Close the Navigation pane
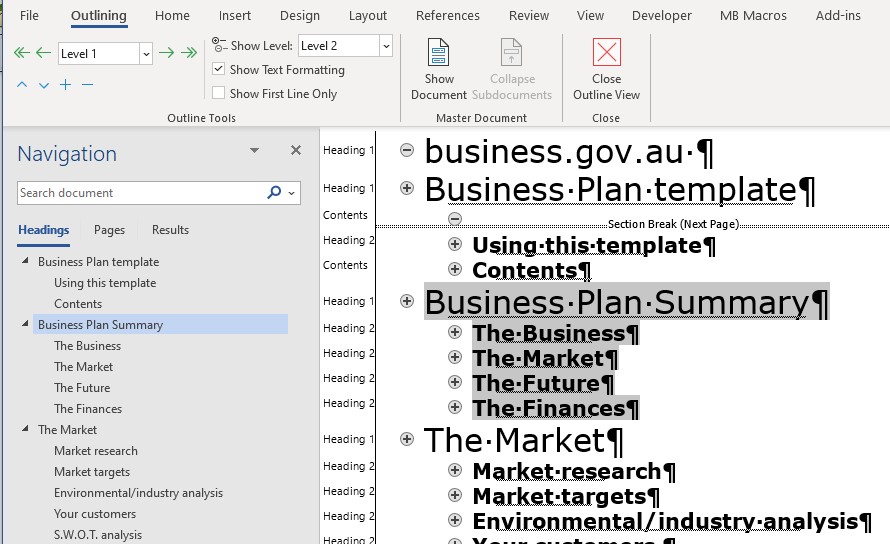890x544 pixels. click(295, 150)
